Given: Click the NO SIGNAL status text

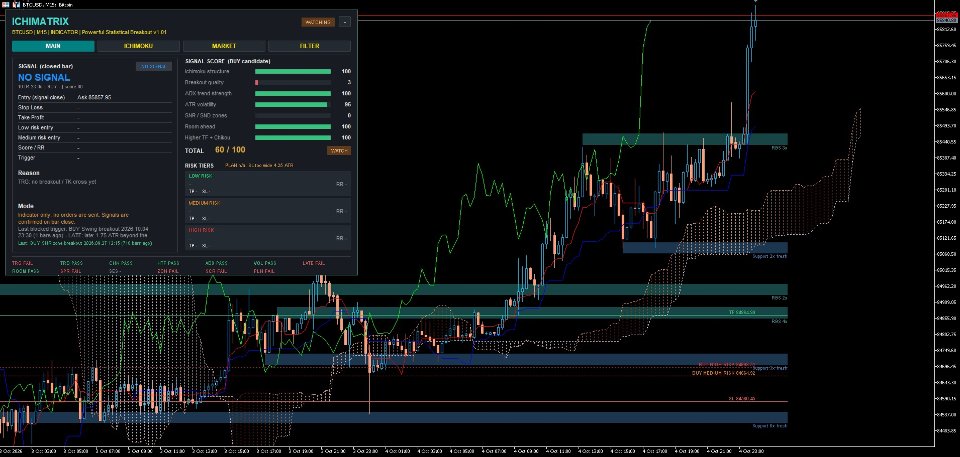Looking at the screenshot, I should click(44, 78).
